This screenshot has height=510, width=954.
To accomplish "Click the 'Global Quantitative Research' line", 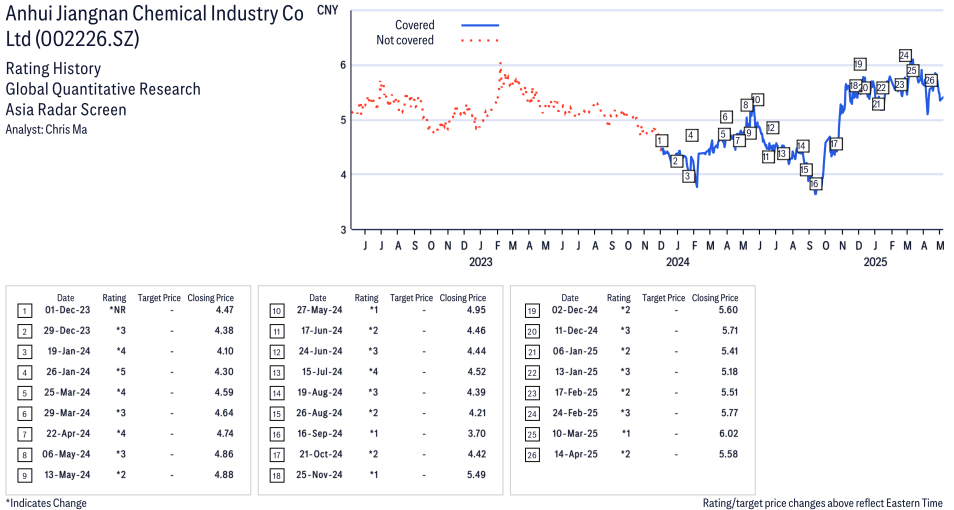I will 103,89.
